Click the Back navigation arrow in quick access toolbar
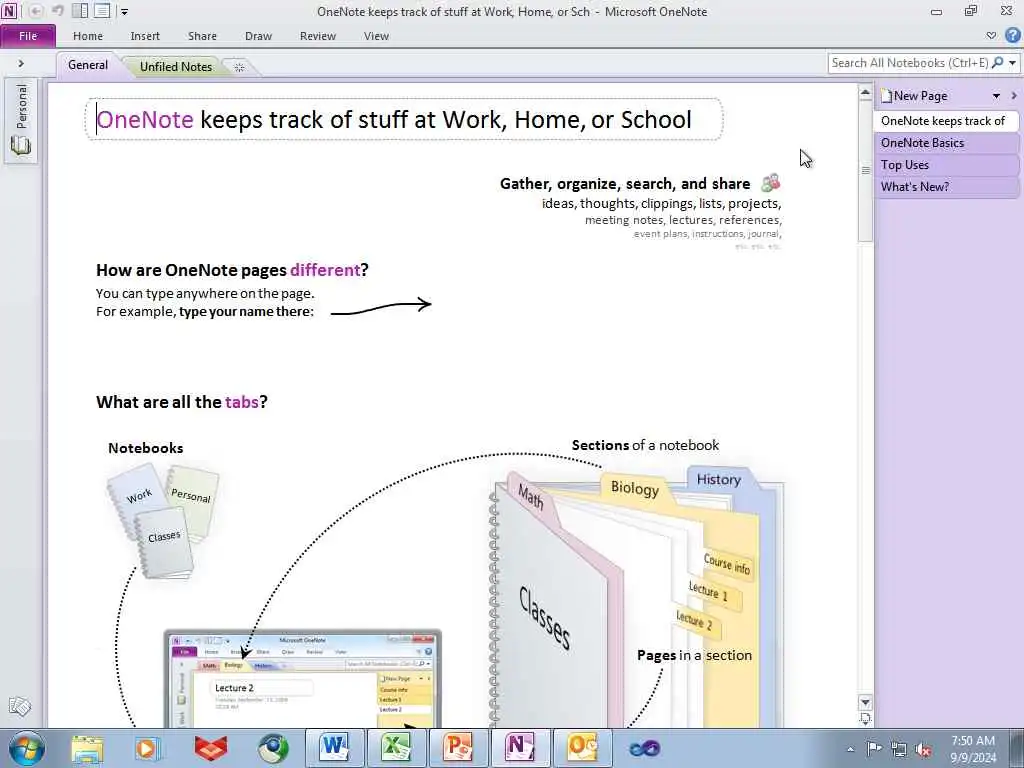 pyautogui.click(x=35, y=10)
